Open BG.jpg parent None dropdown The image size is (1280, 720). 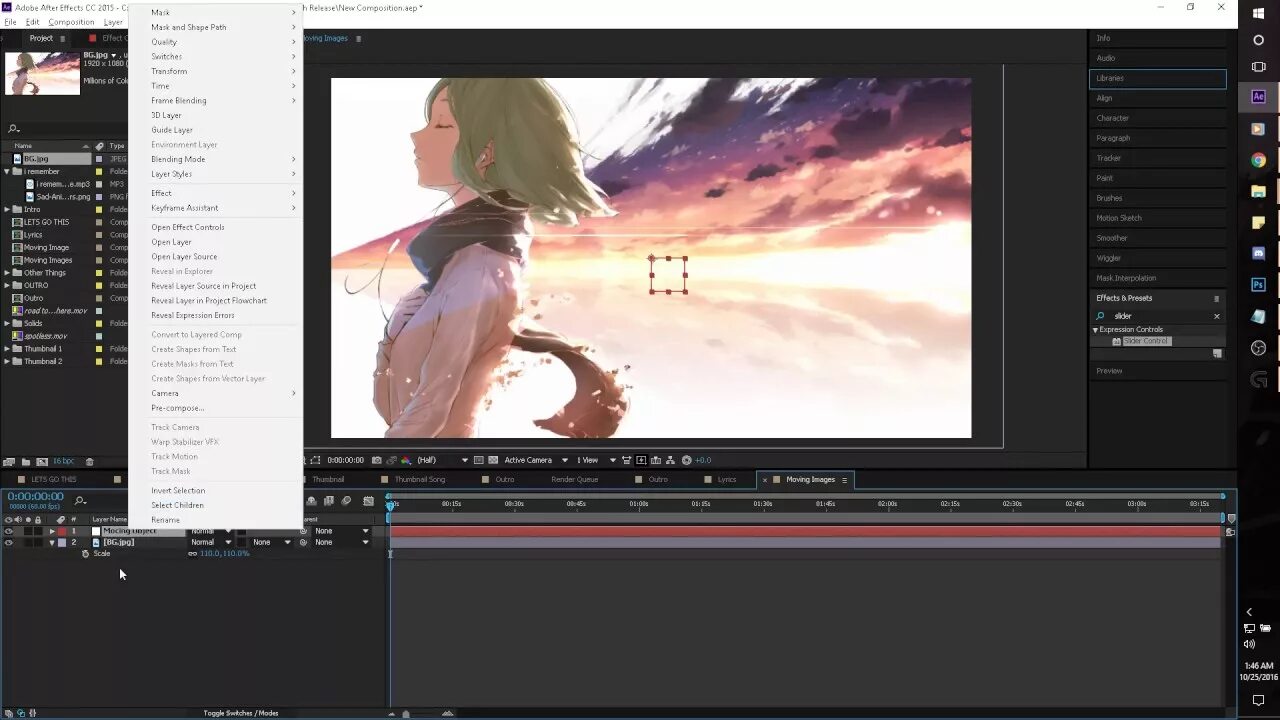point(342,543)
